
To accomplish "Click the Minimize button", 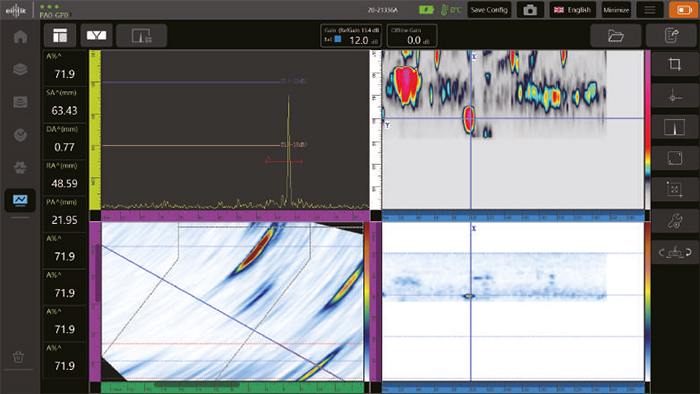I will tap(616, 10).
